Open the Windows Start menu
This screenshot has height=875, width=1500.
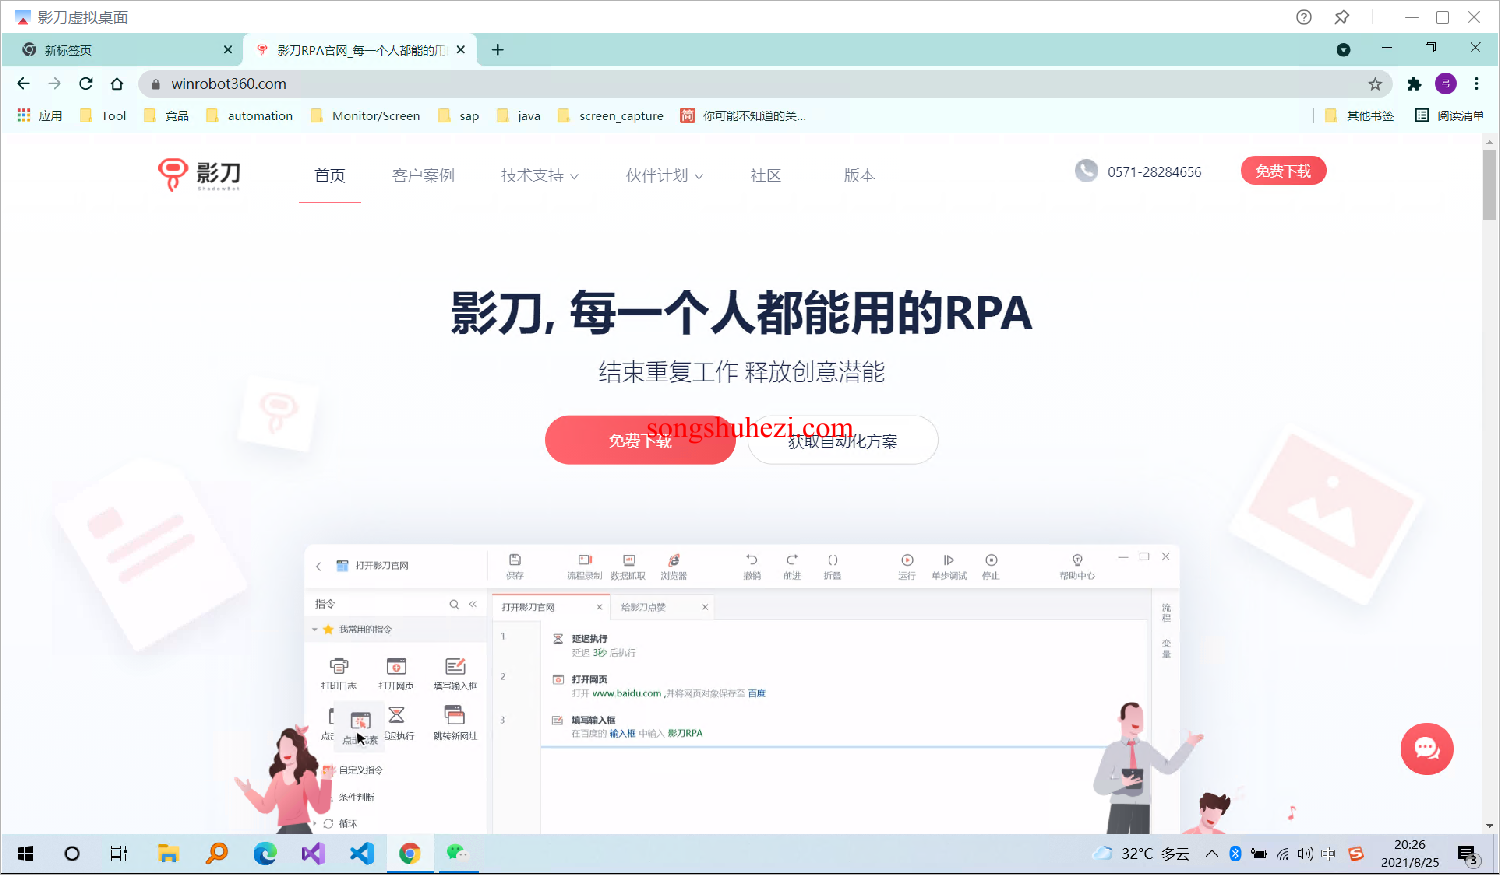(x=26, y=854)
